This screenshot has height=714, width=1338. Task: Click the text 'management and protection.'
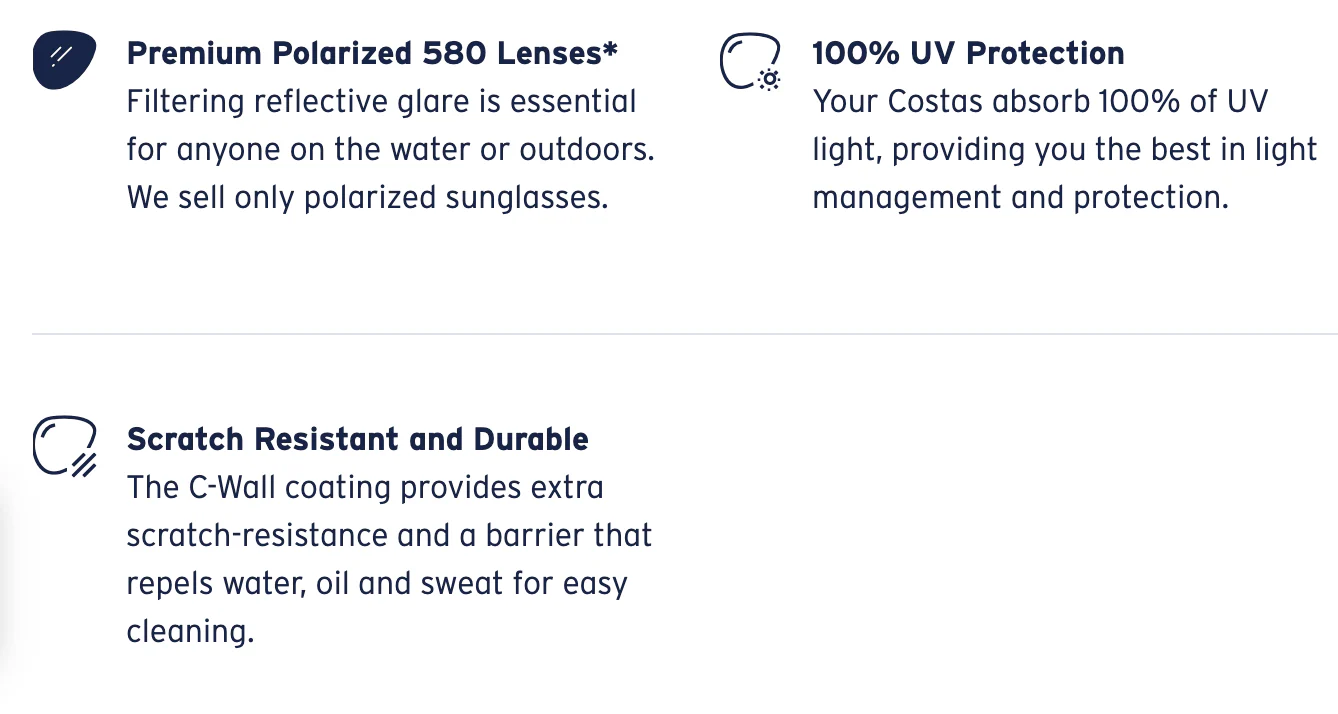click(1020, 198)
